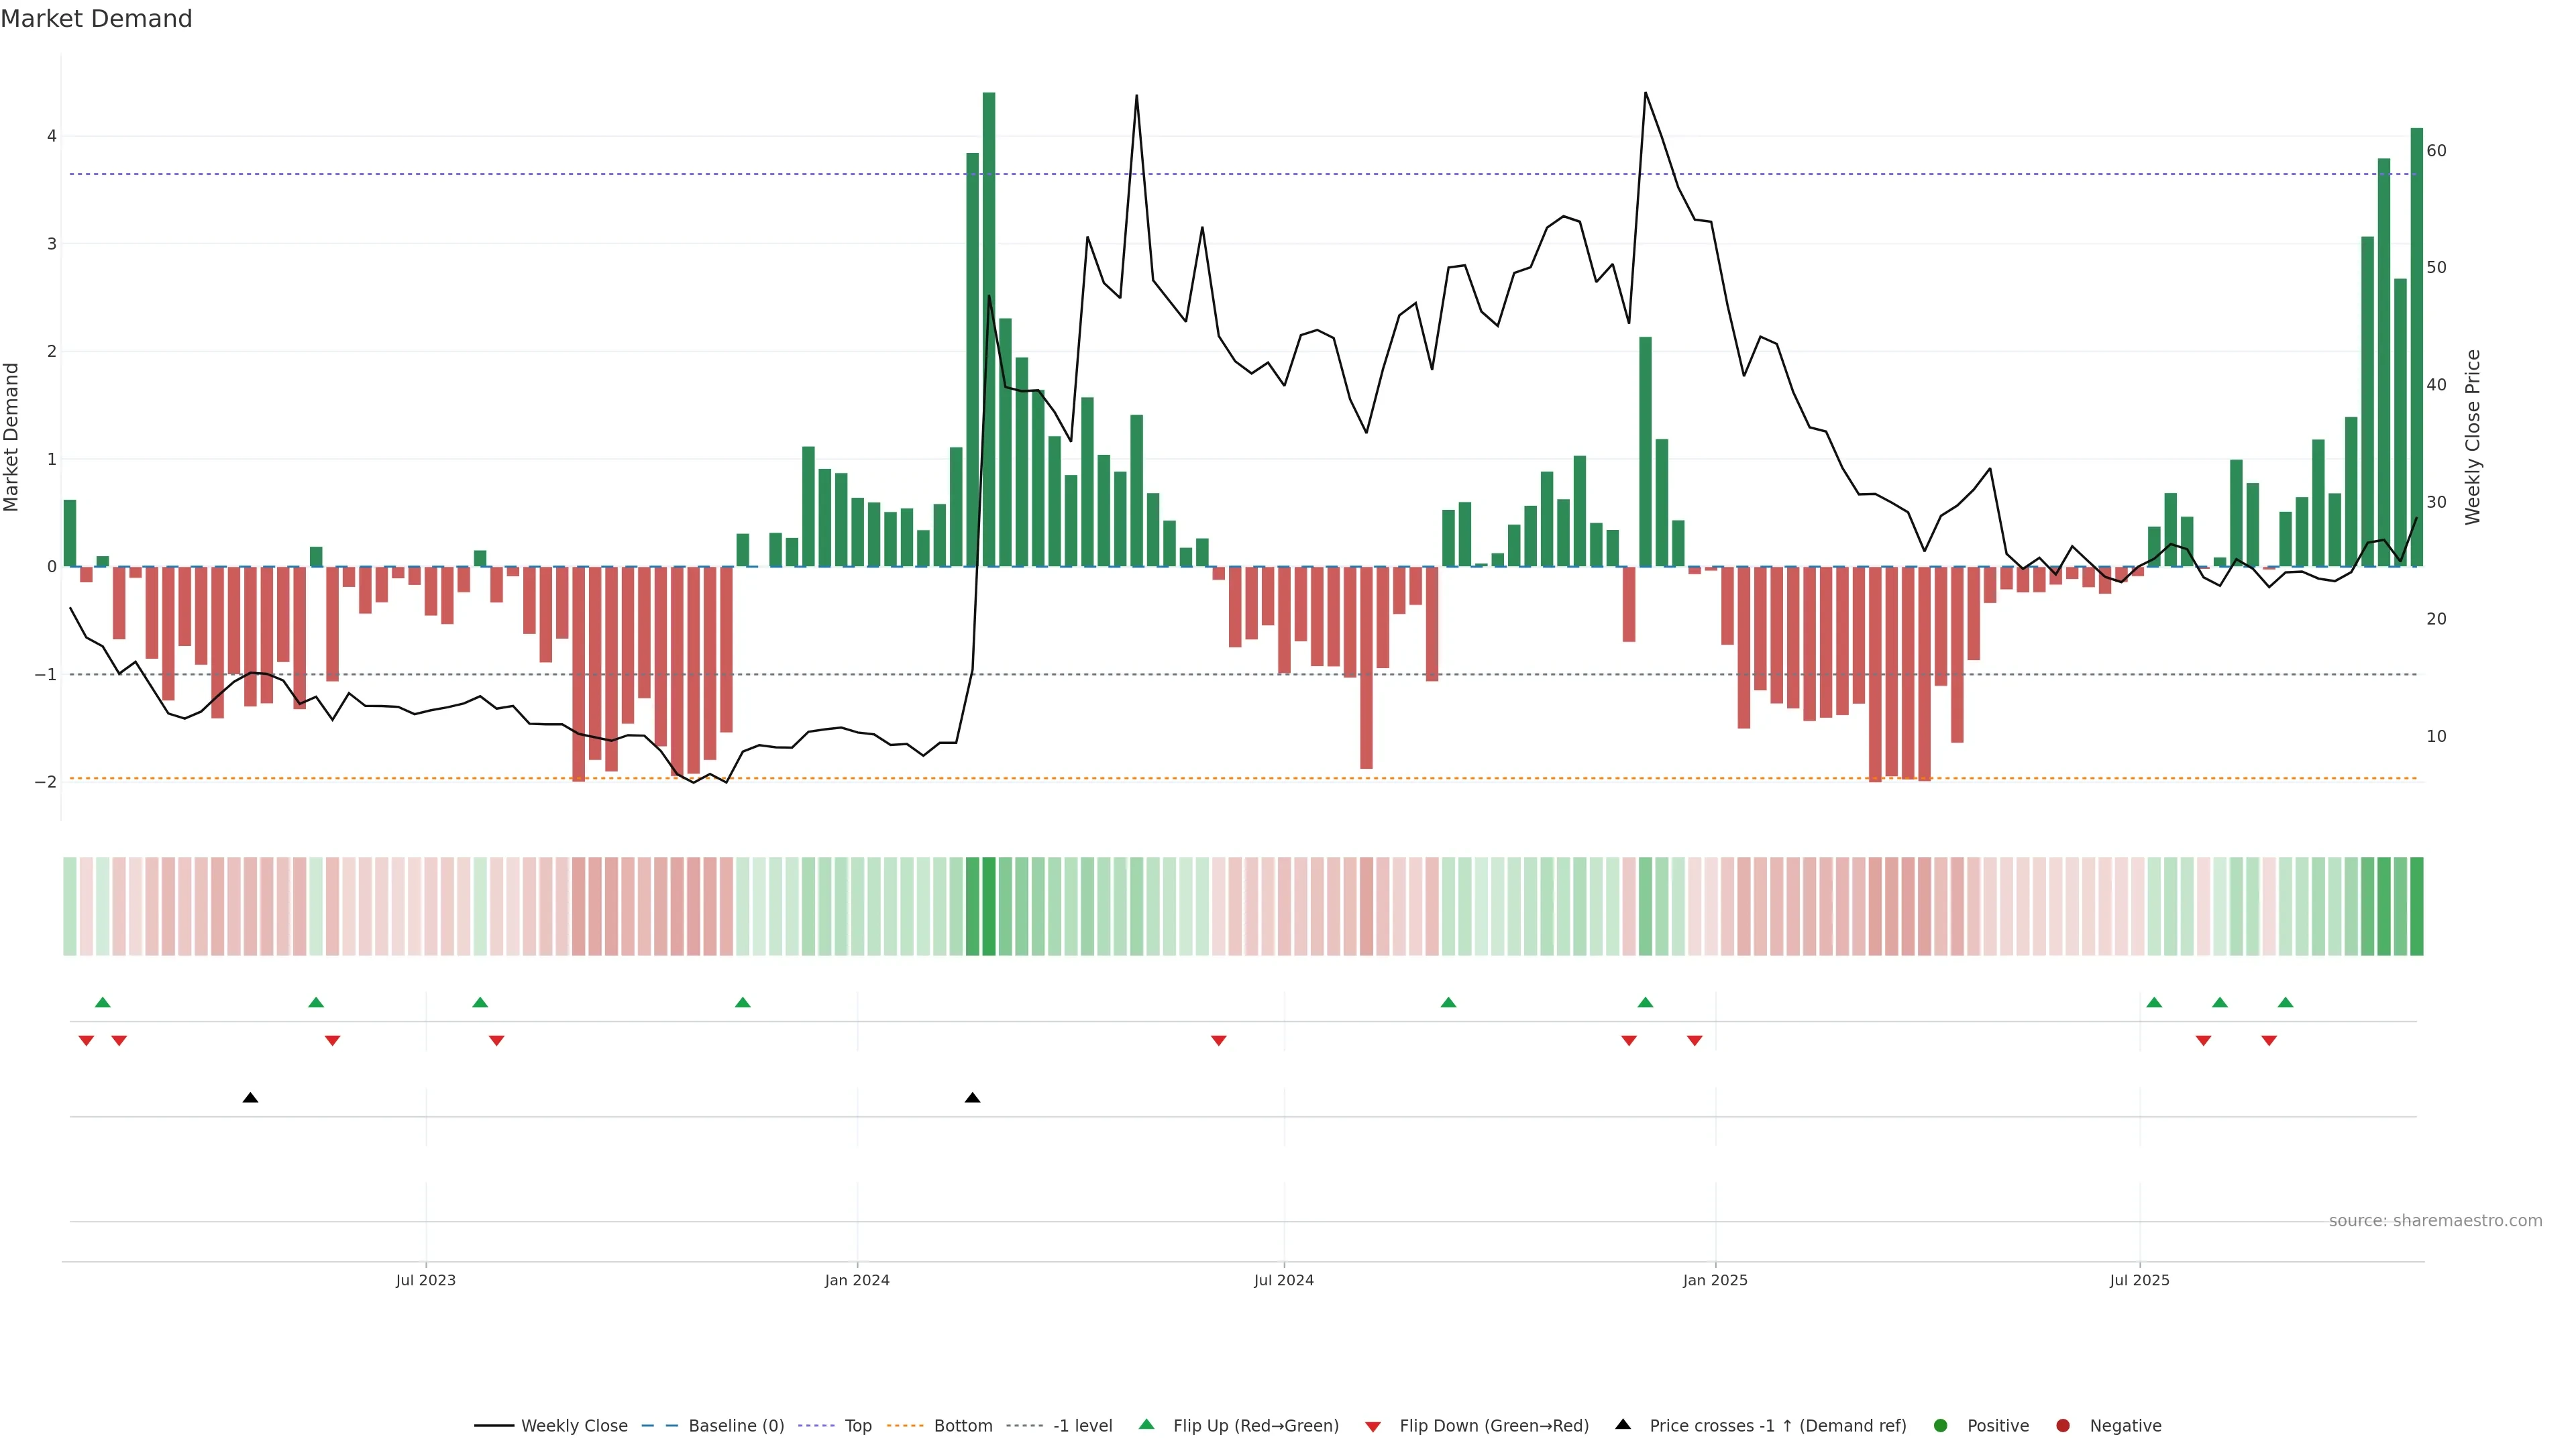Screen dimensions: 2576x1449
Task: Click the darkest green heatmap cell
Action: click(989, 906)
